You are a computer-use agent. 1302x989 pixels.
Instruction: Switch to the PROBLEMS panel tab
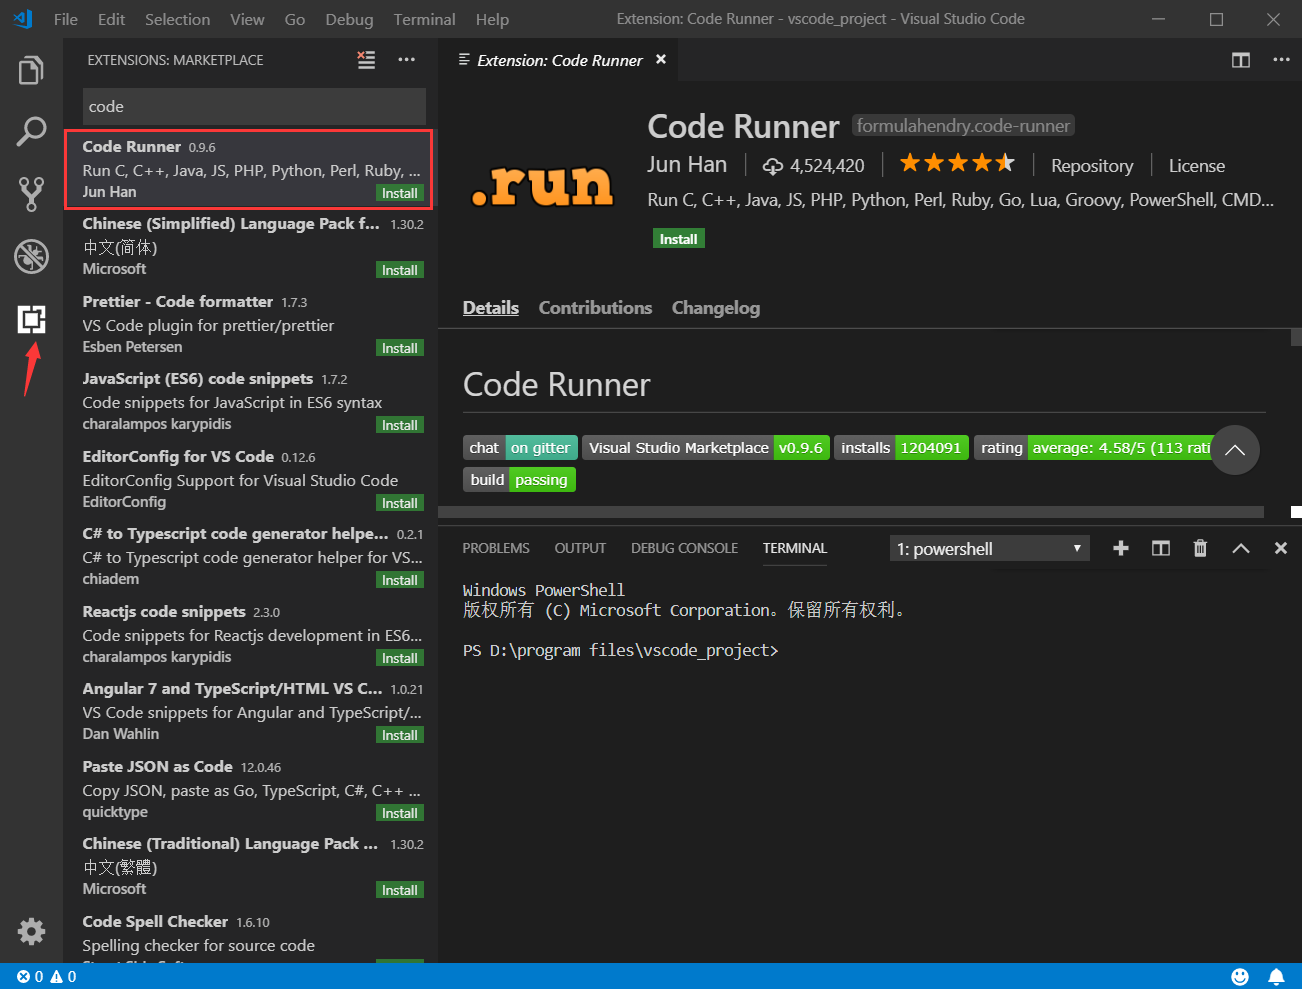[496, 548]
